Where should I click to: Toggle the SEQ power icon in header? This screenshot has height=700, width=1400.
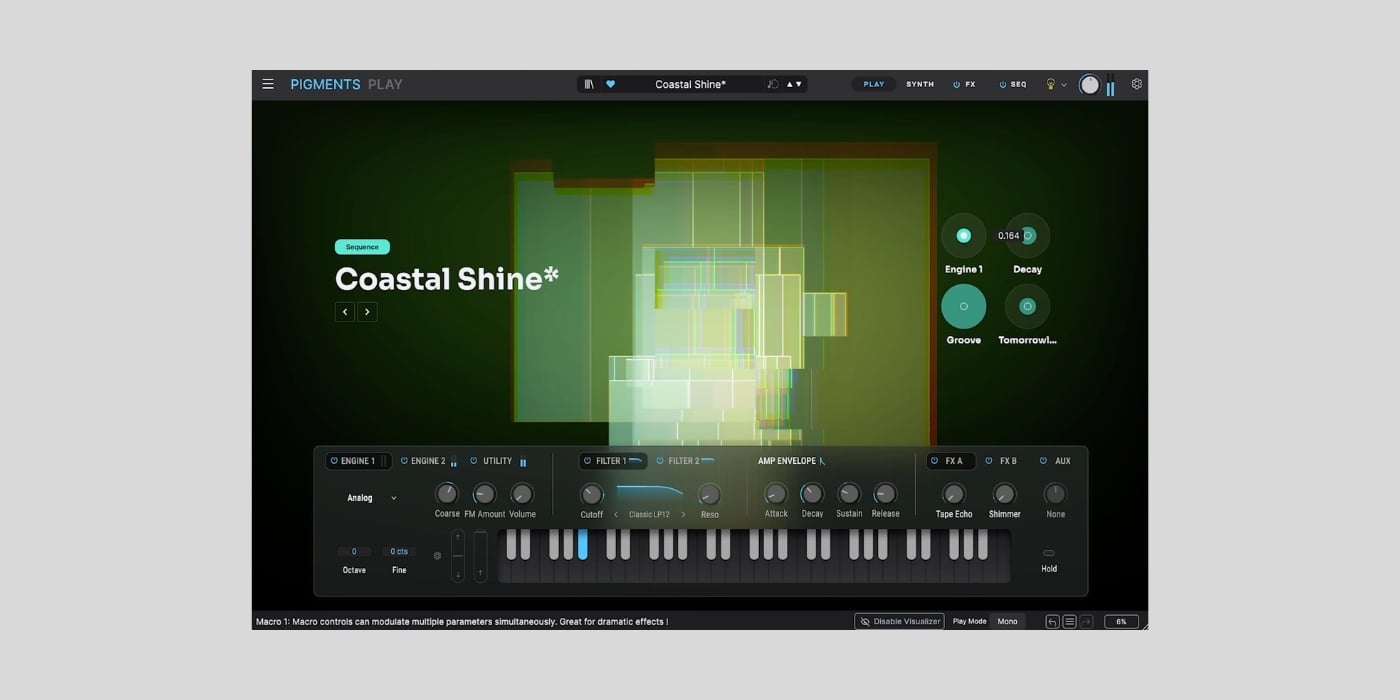[x=1002, y=84]
